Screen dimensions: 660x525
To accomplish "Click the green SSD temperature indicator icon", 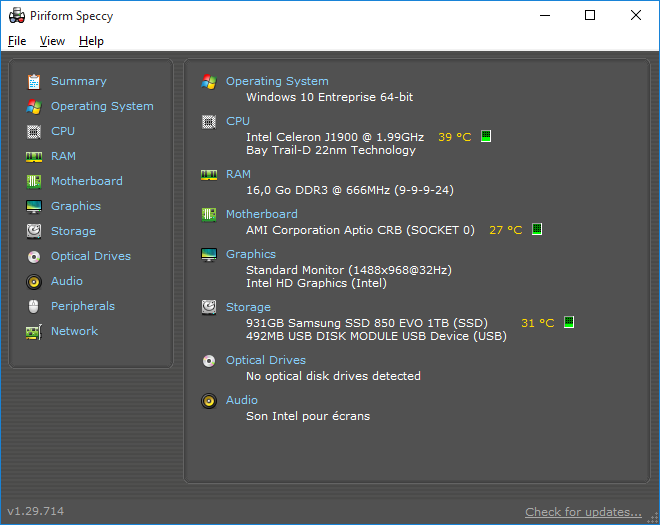I will click(x=569, y=322).
